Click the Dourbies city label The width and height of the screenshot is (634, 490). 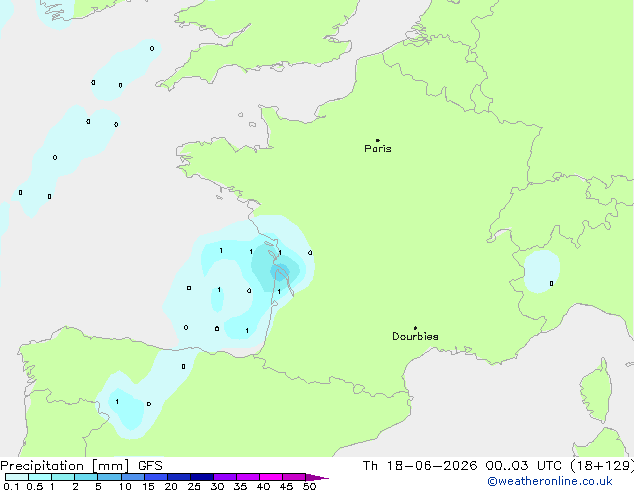click(x=415, y=336)
